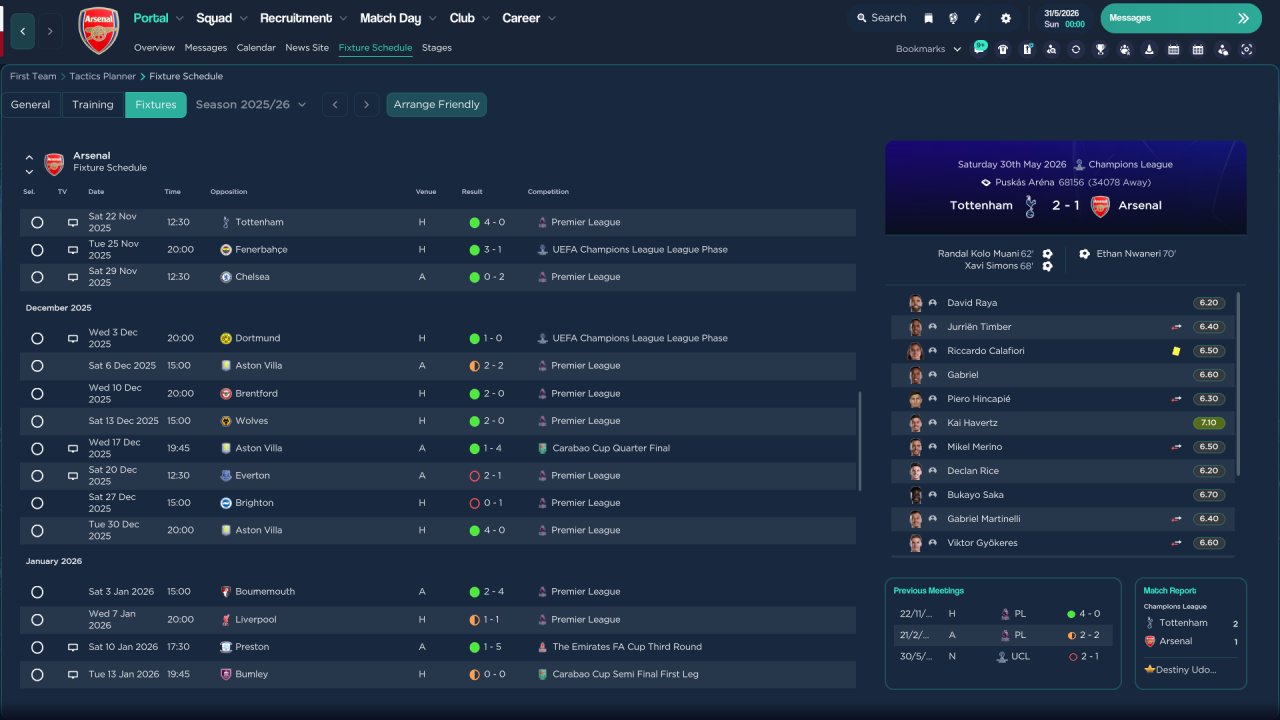Click the trophy shortcut icon in bookmarks bar
The height and width of the screenshot is (720, 1280).
tap(1100, 49)
